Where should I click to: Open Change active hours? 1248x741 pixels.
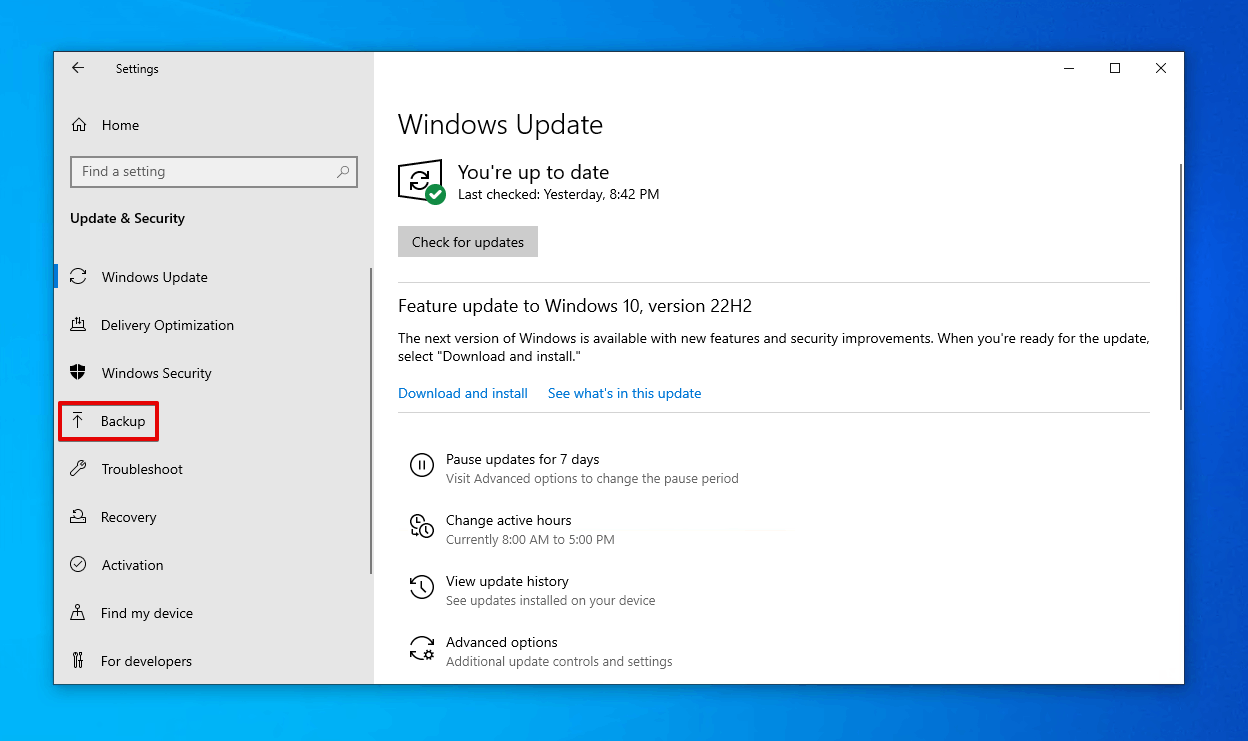pos(509,520)
